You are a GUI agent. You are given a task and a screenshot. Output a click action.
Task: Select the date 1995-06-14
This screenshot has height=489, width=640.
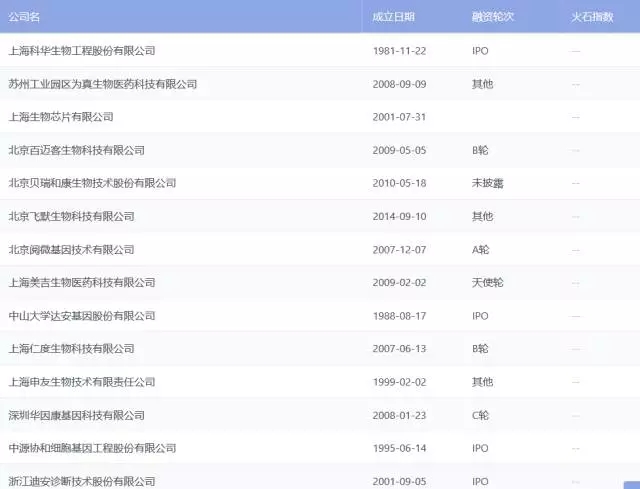399,448
